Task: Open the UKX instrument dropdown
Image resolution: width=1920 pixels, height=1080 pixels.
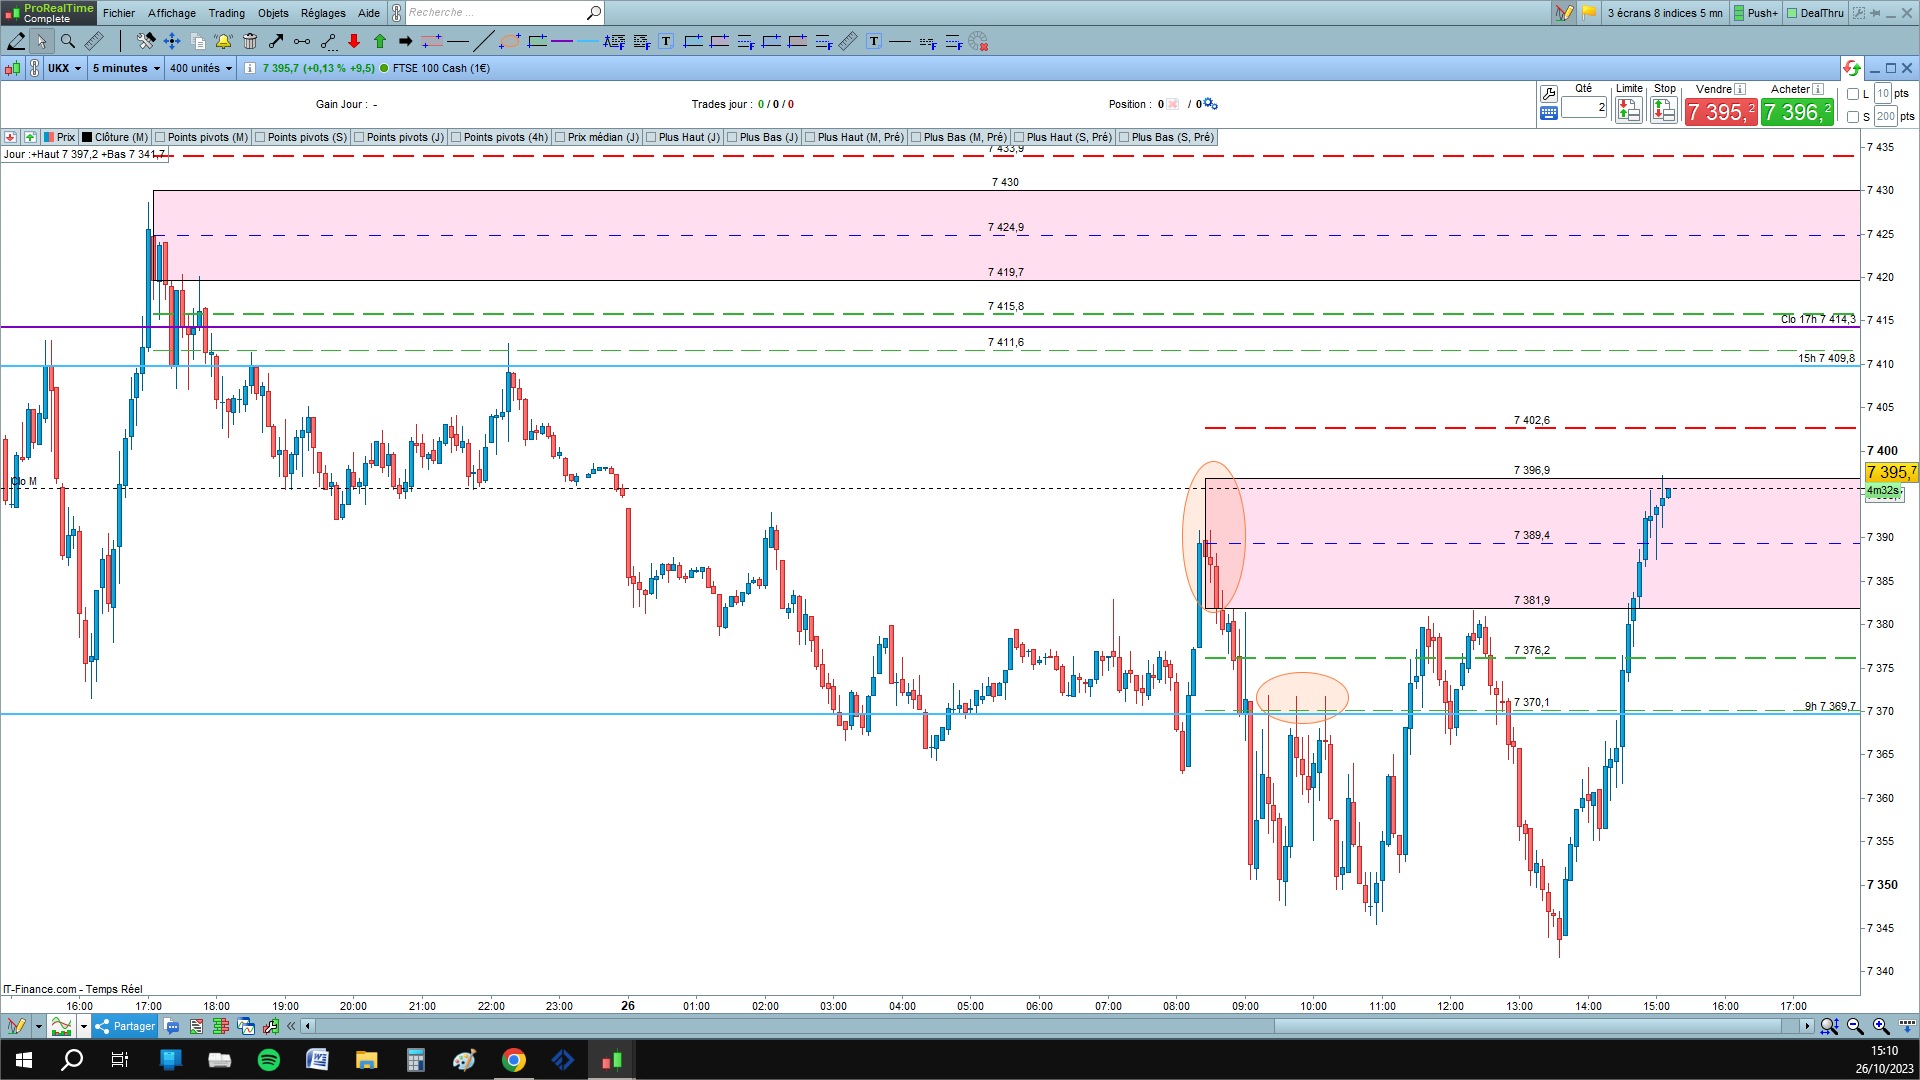Action: (65, 68)
